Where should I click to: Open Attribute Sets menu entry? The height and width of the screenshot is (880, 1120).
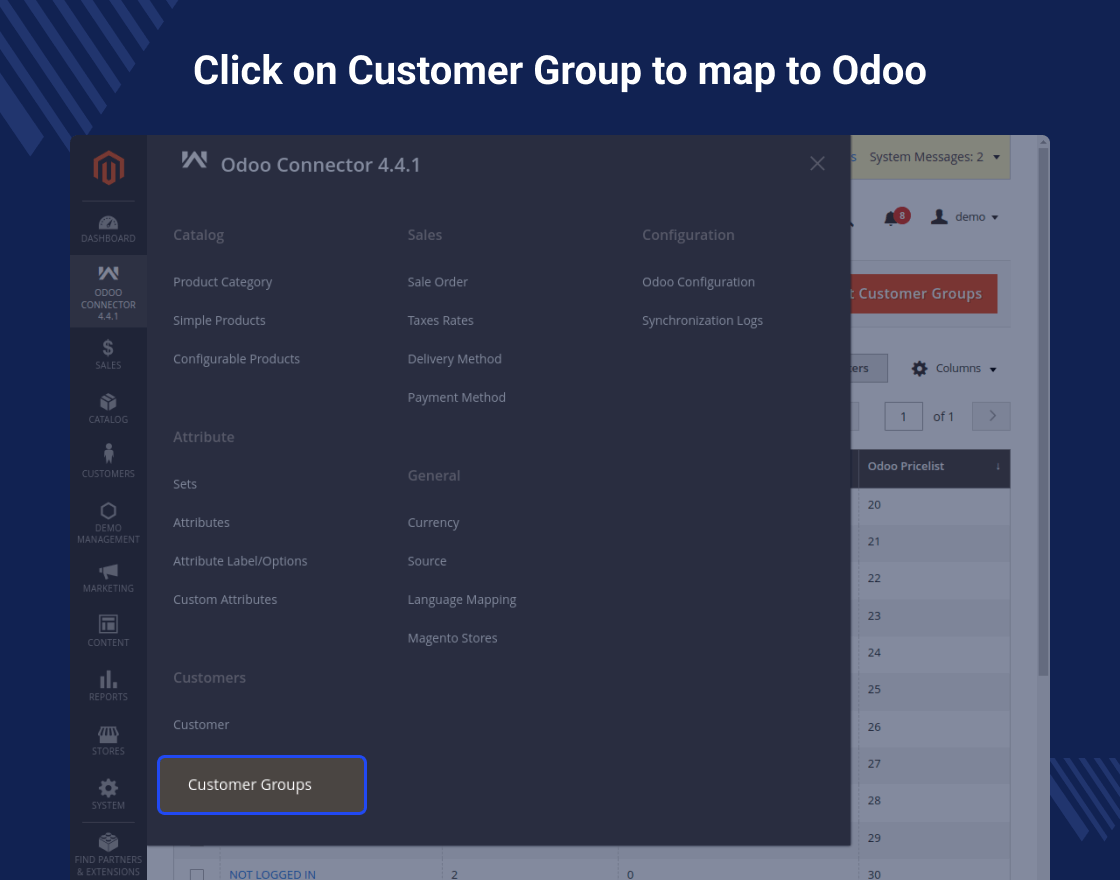185,484
